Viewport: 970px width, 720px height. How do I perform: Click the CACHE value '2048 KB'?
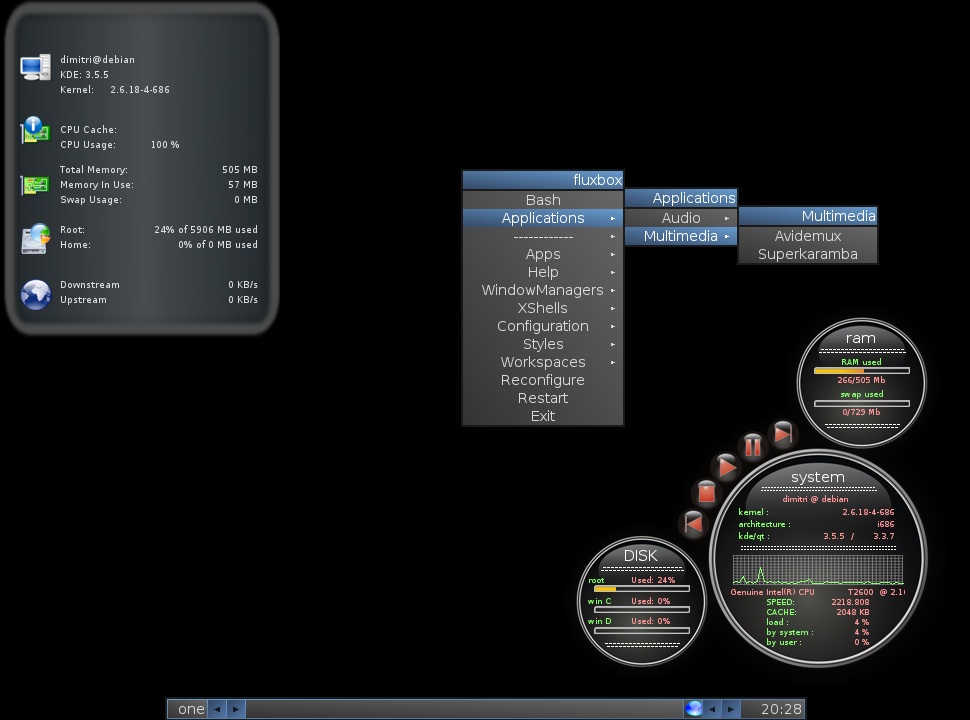(852, 612)
